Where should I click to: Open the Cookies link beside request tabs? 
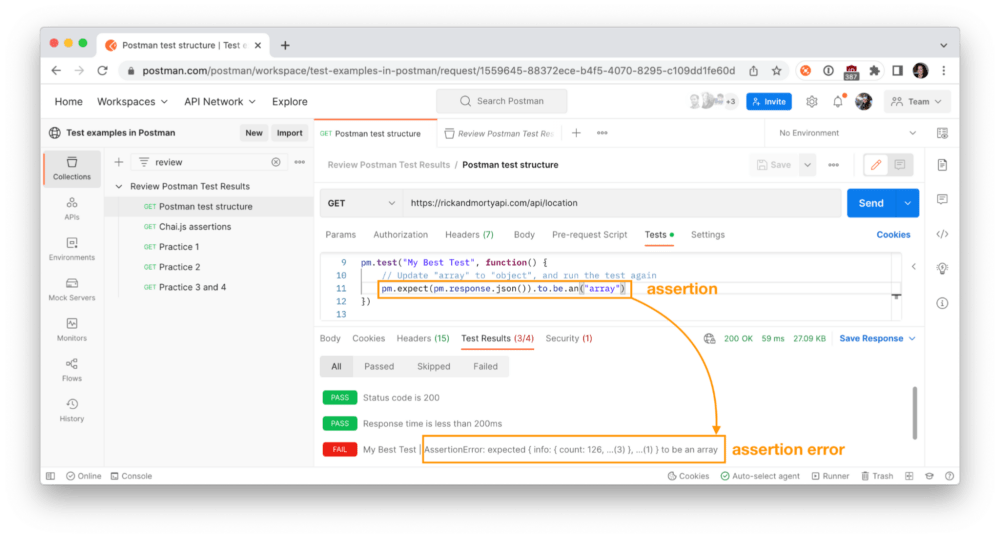pyautogui.click(x=893, y=235)
